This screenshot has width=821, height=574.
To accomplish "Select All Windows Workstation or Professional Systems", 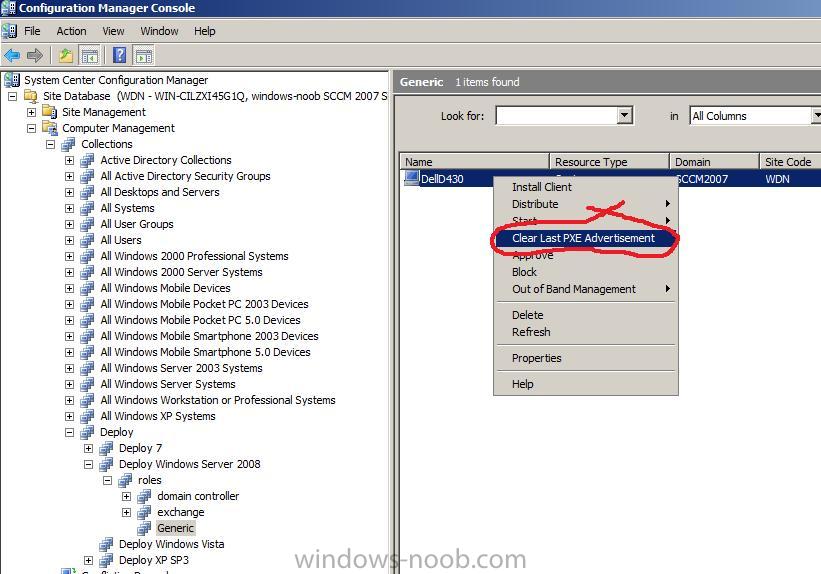I will [218, 400].
